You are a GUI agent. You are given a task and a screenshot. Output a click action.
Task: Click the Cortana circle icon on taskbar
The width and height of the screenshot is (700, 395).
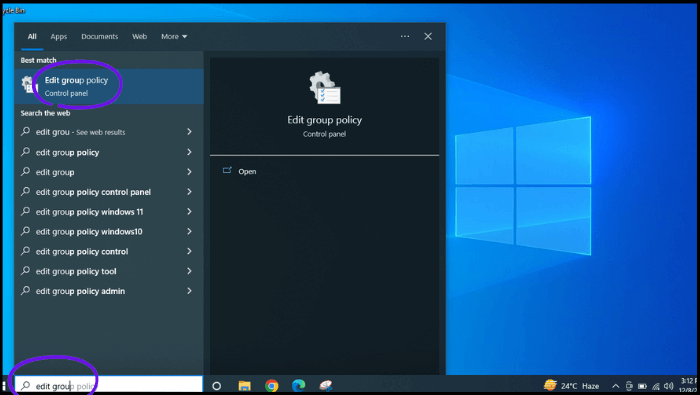[217, 386]
